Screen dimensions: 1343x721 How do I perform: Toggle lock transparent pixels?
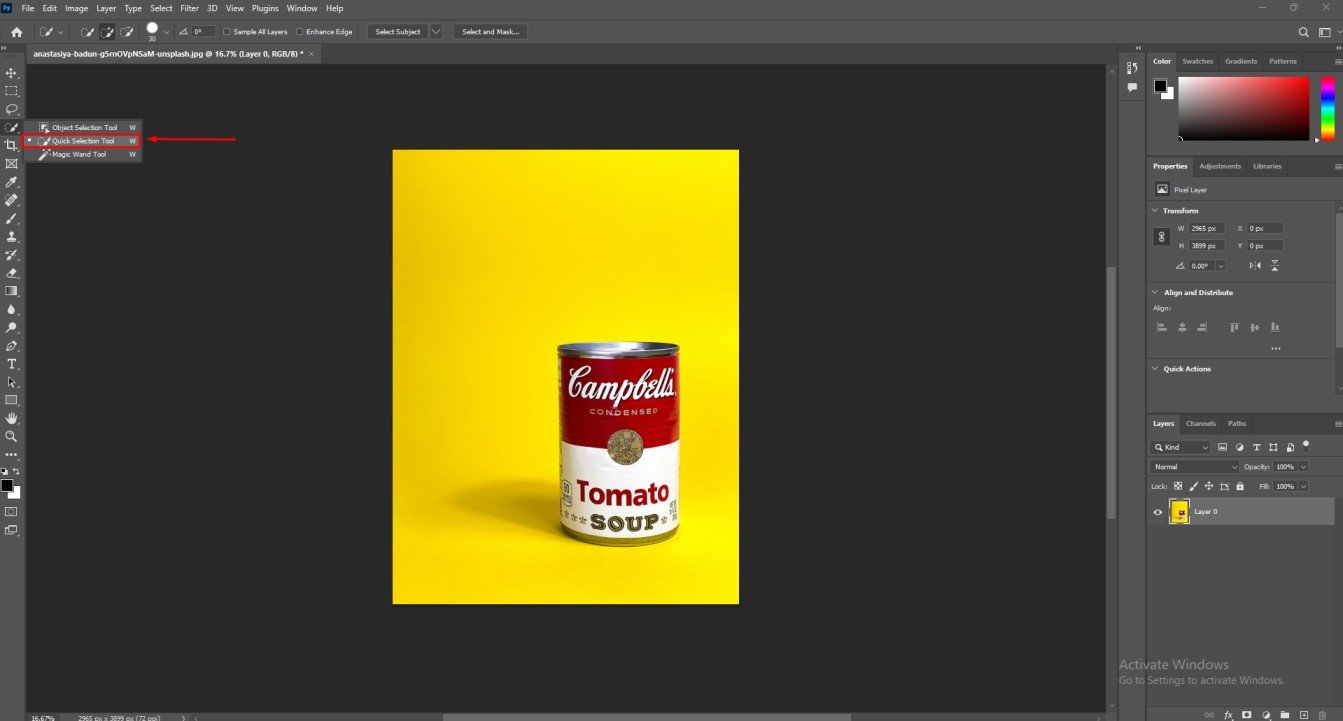(1178, 486)
